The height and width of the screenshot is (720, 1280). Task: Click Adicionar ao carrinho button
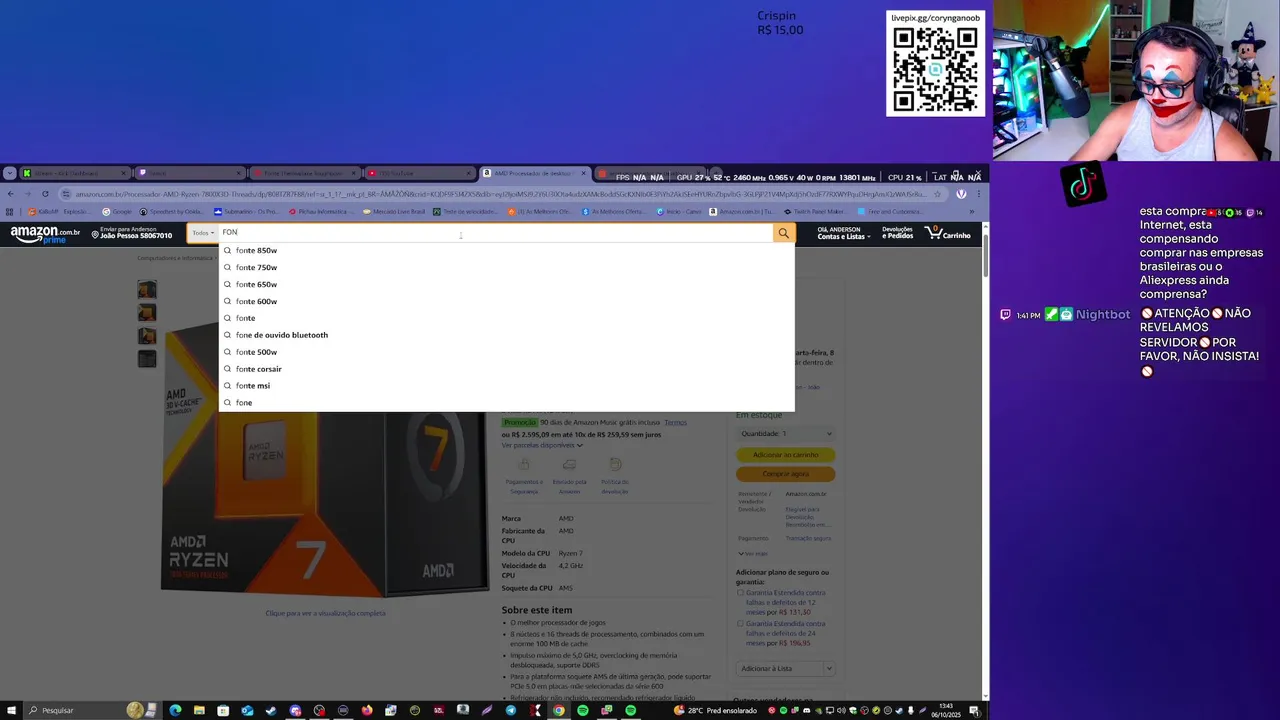pyautogui.click(x=785, y=455)
